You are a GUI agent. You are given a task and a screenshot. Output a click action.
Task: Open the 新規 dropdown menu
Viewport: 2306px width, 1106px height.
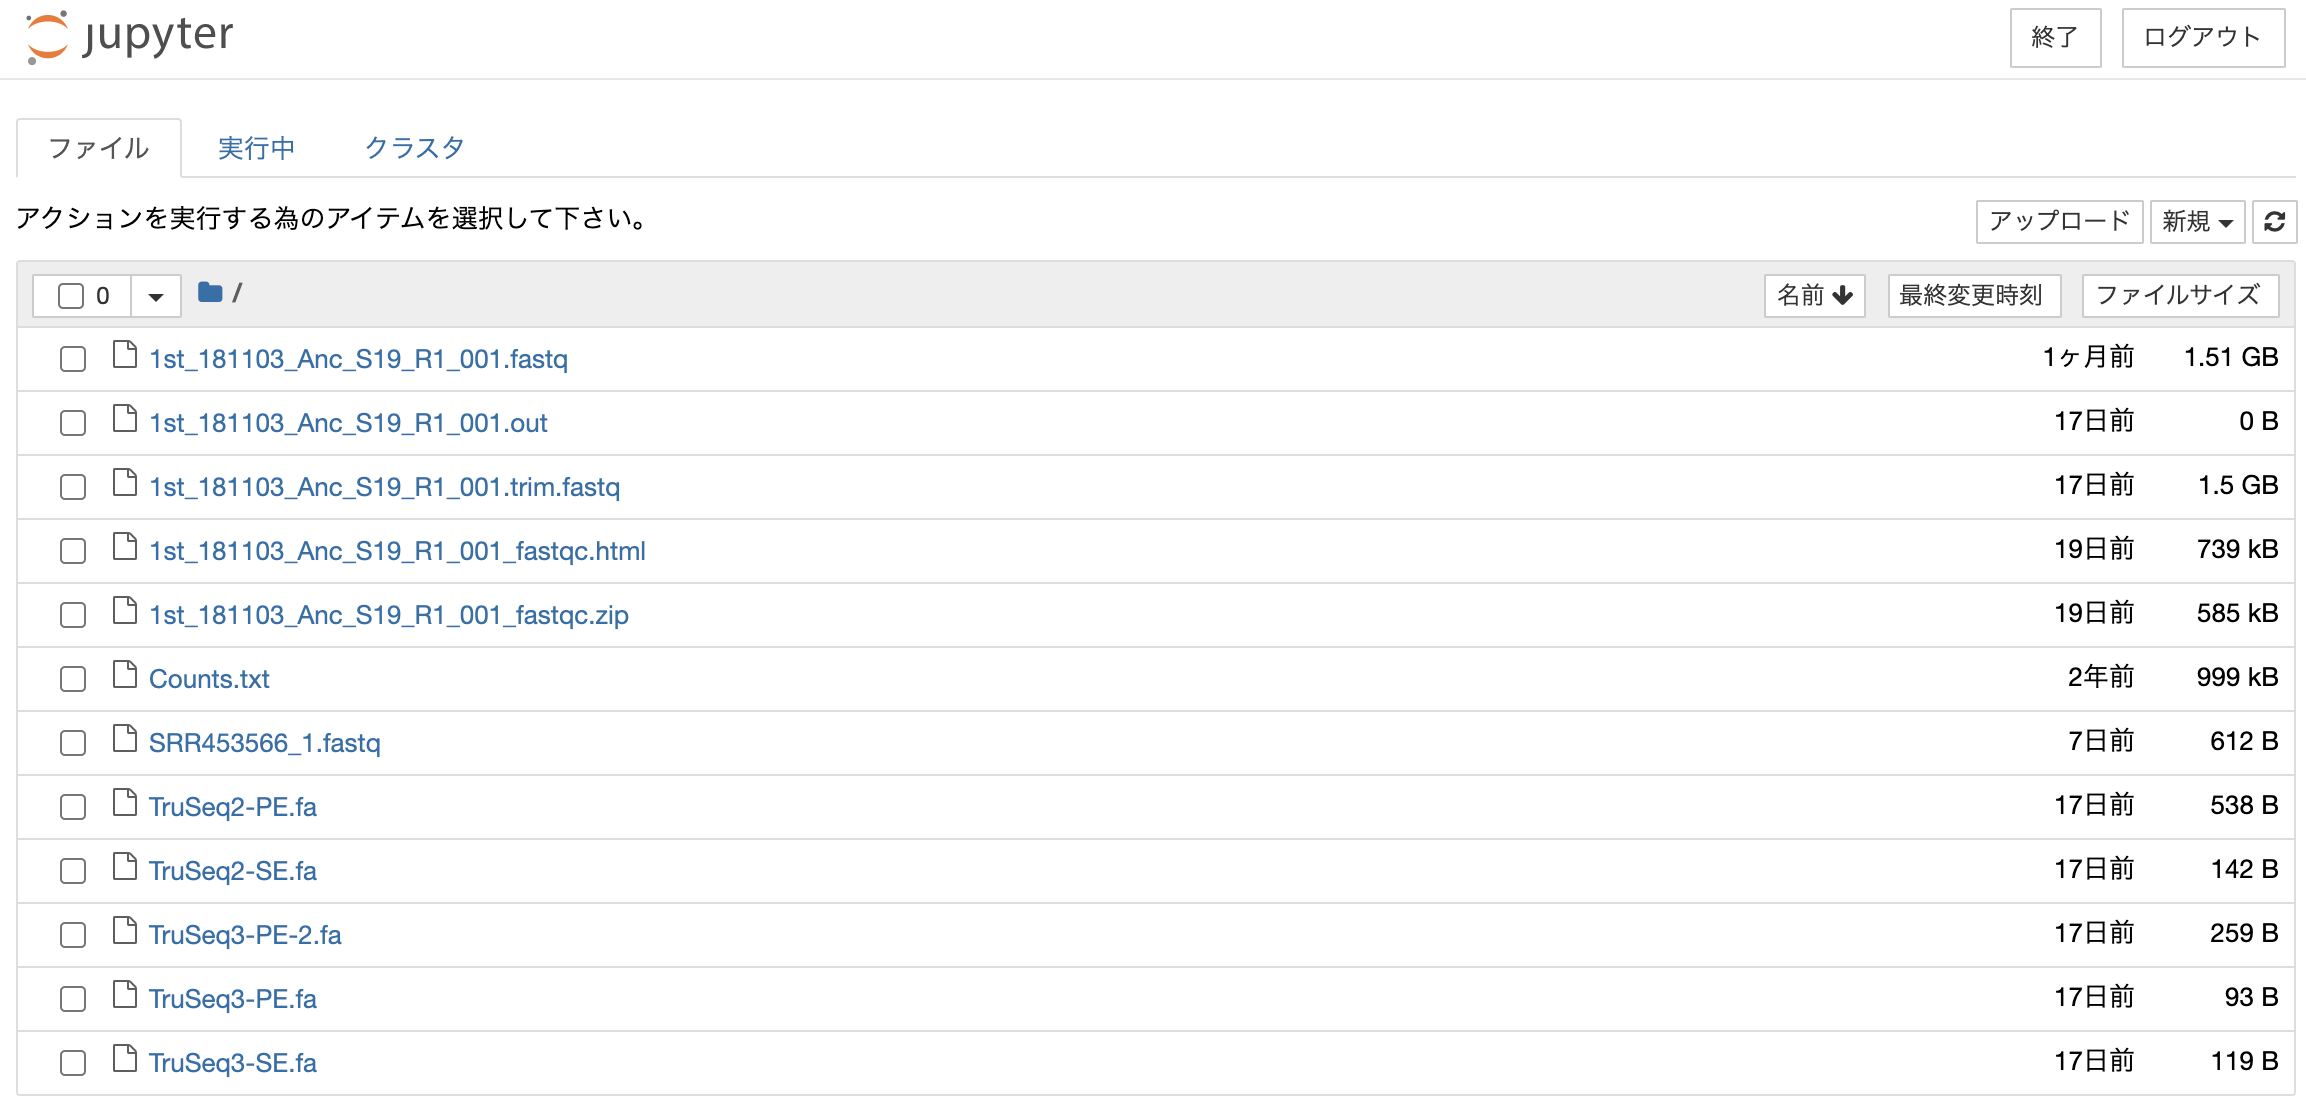(x=2197, y=221)
